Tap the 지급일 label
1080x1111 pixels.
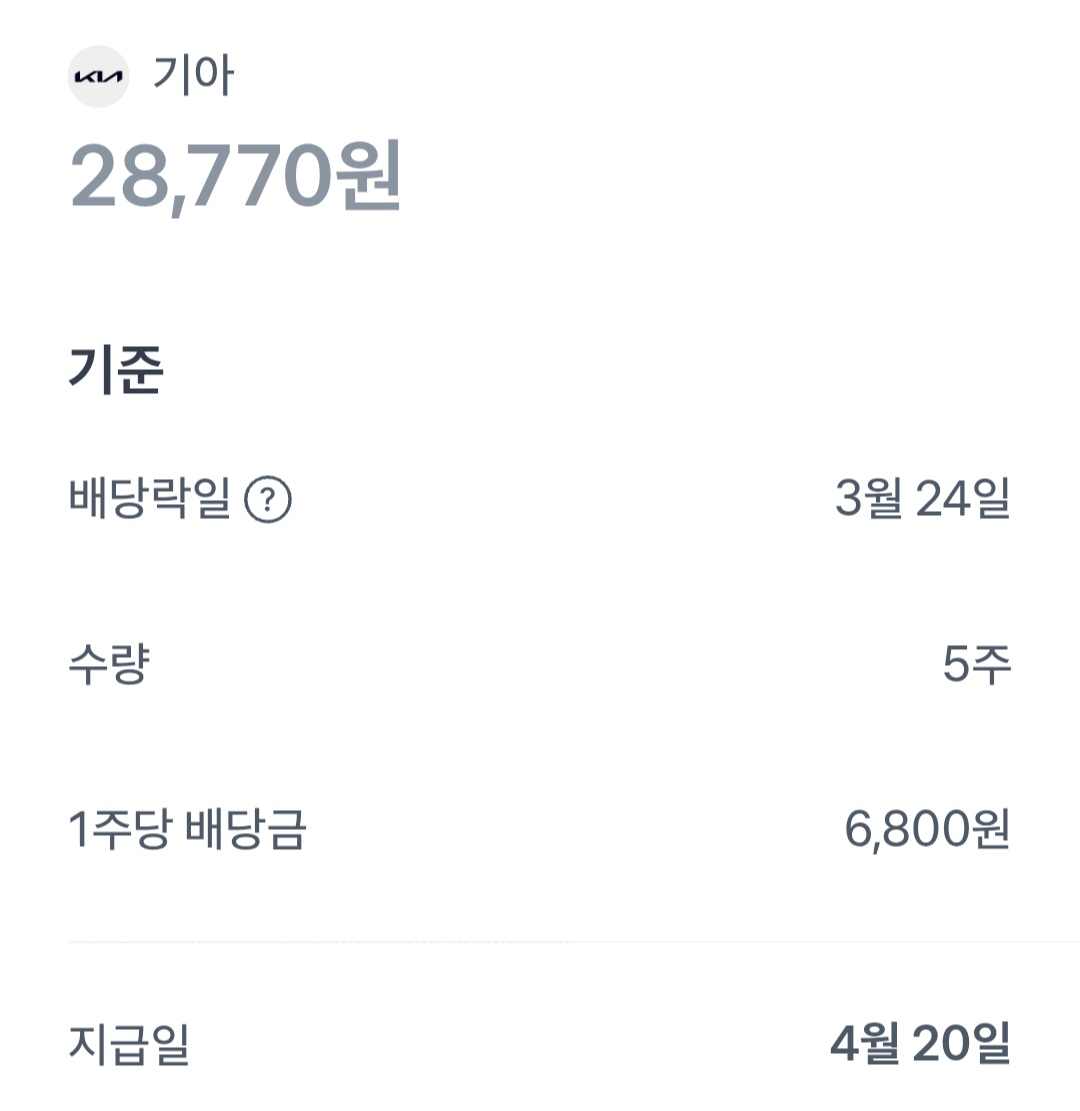(129, 1044)
